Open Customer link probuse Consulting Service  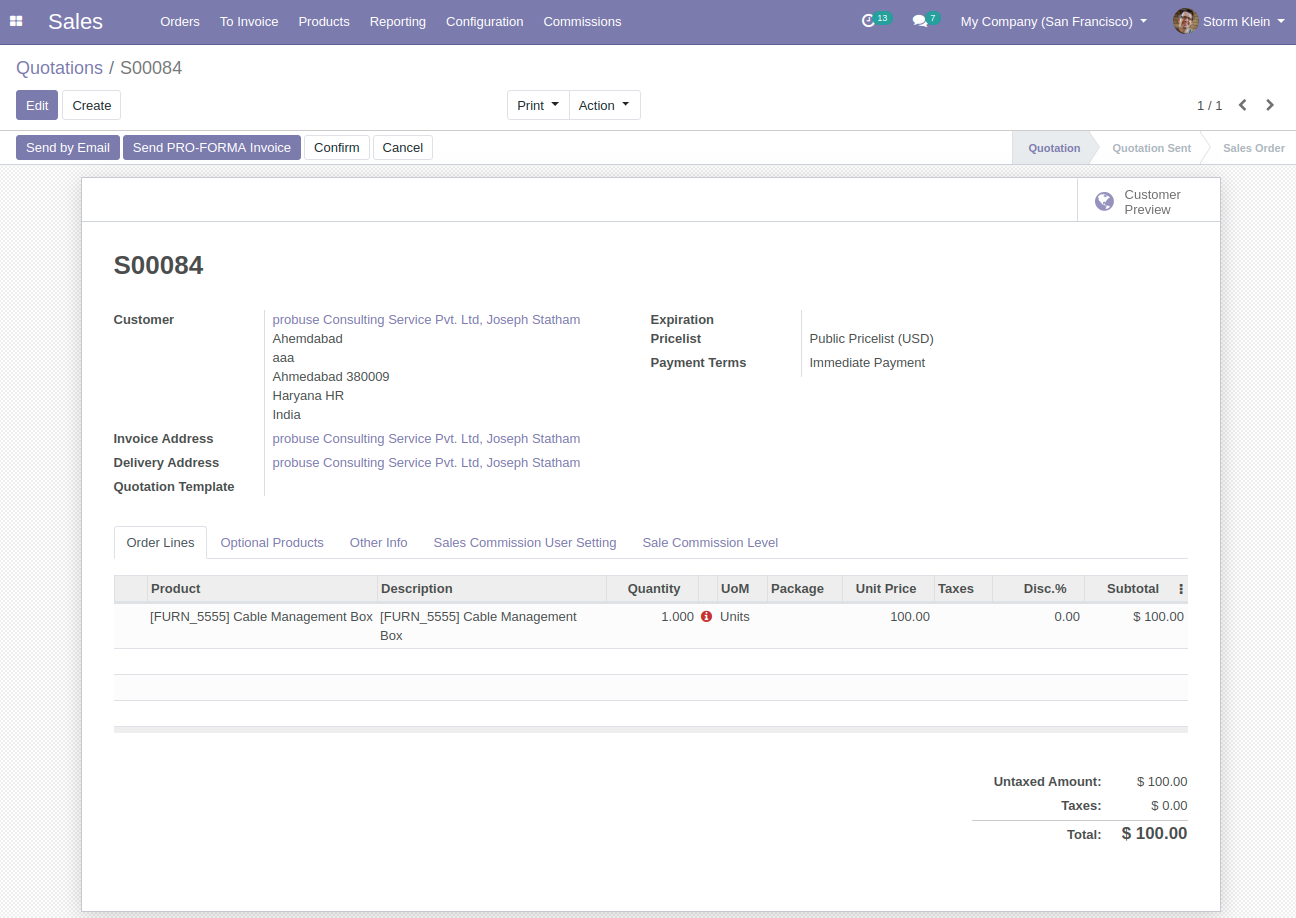[426, 320]
